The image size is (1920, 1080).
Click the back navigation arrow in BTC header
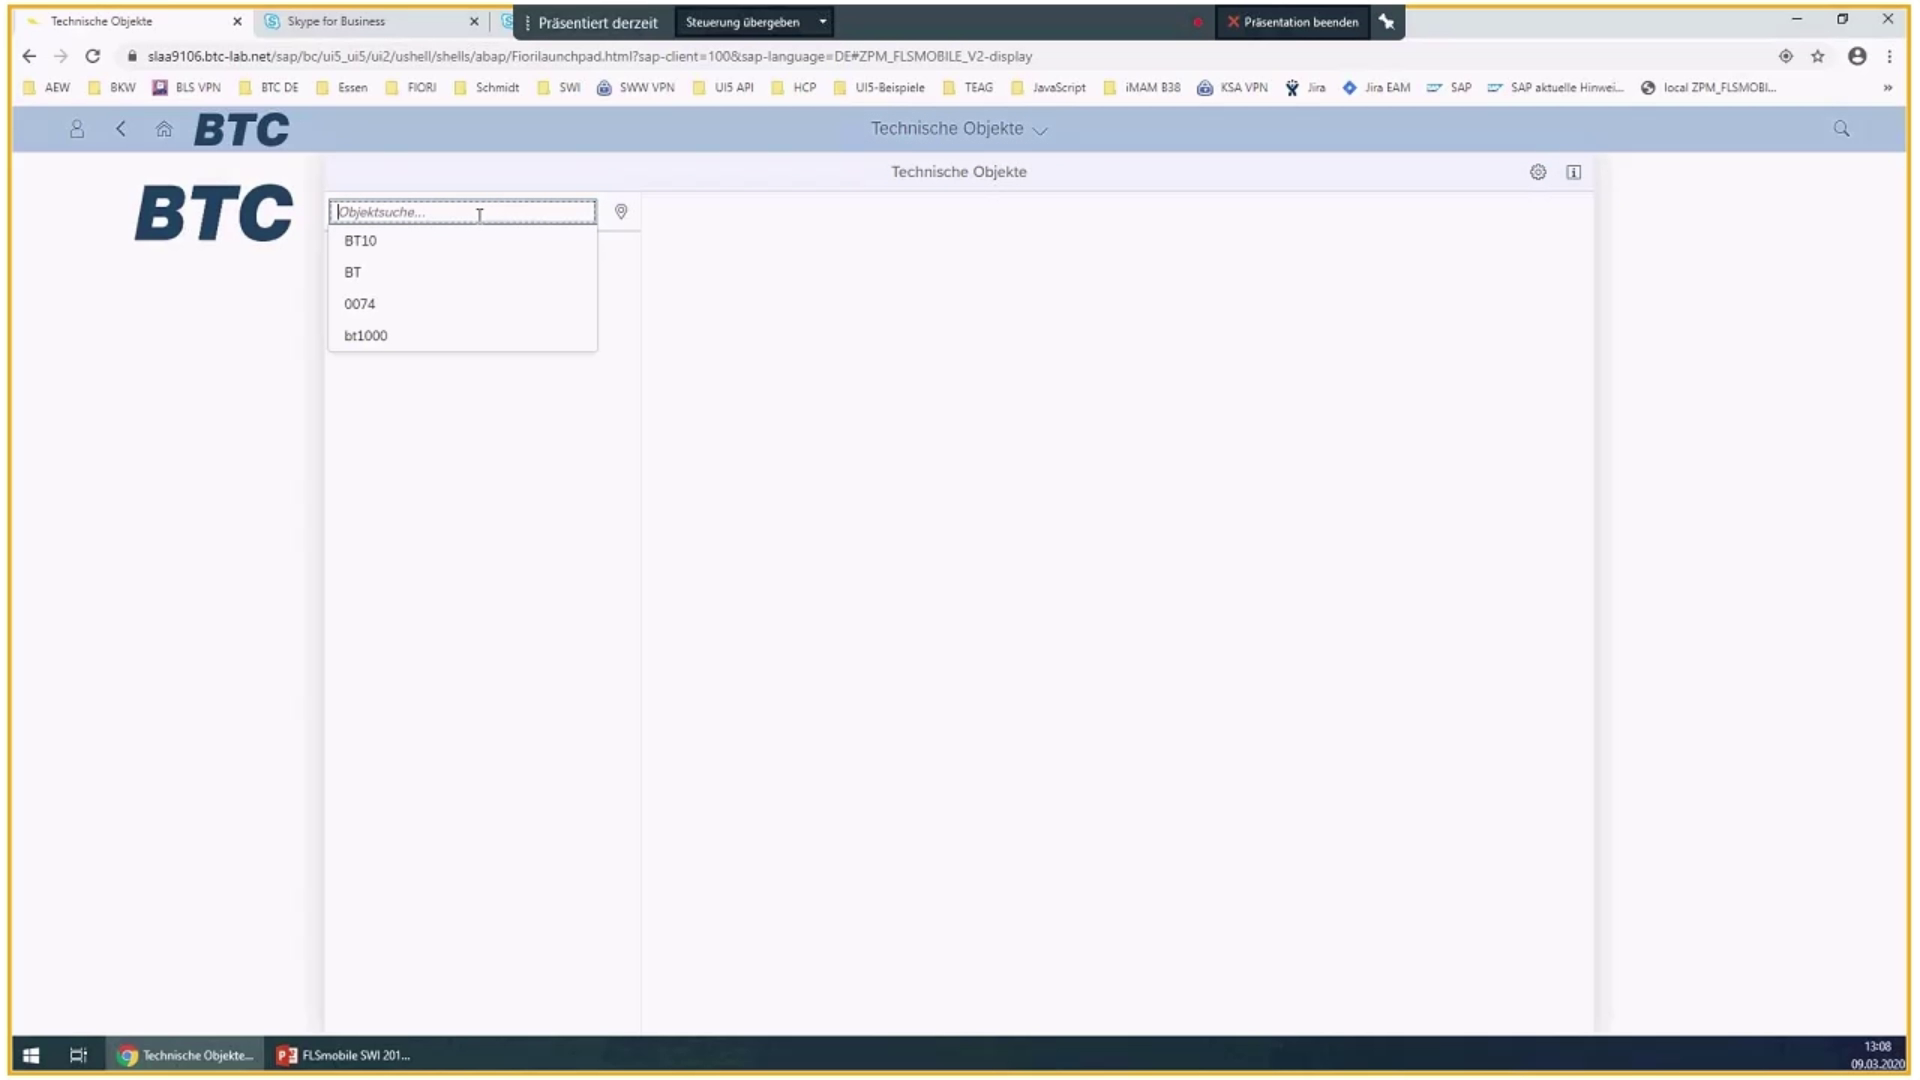121,129
